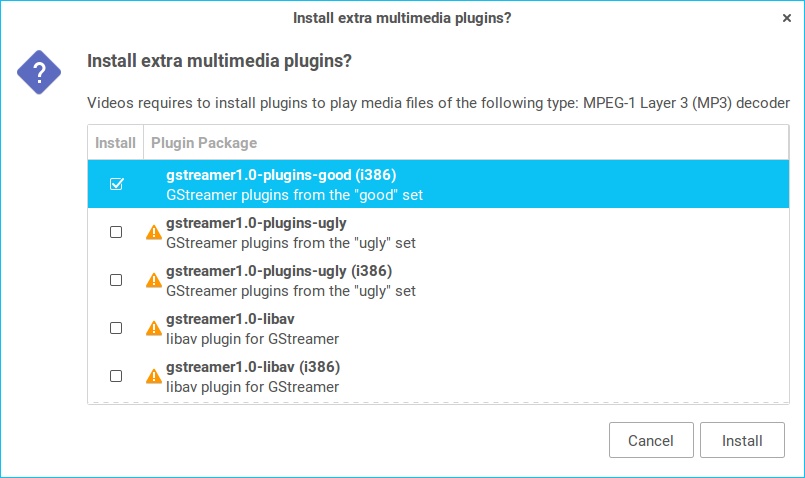Select the gstreamer1.0-libav package row
Image resolution: width=805 pixels, height=478 pixels.
(400, 328)
